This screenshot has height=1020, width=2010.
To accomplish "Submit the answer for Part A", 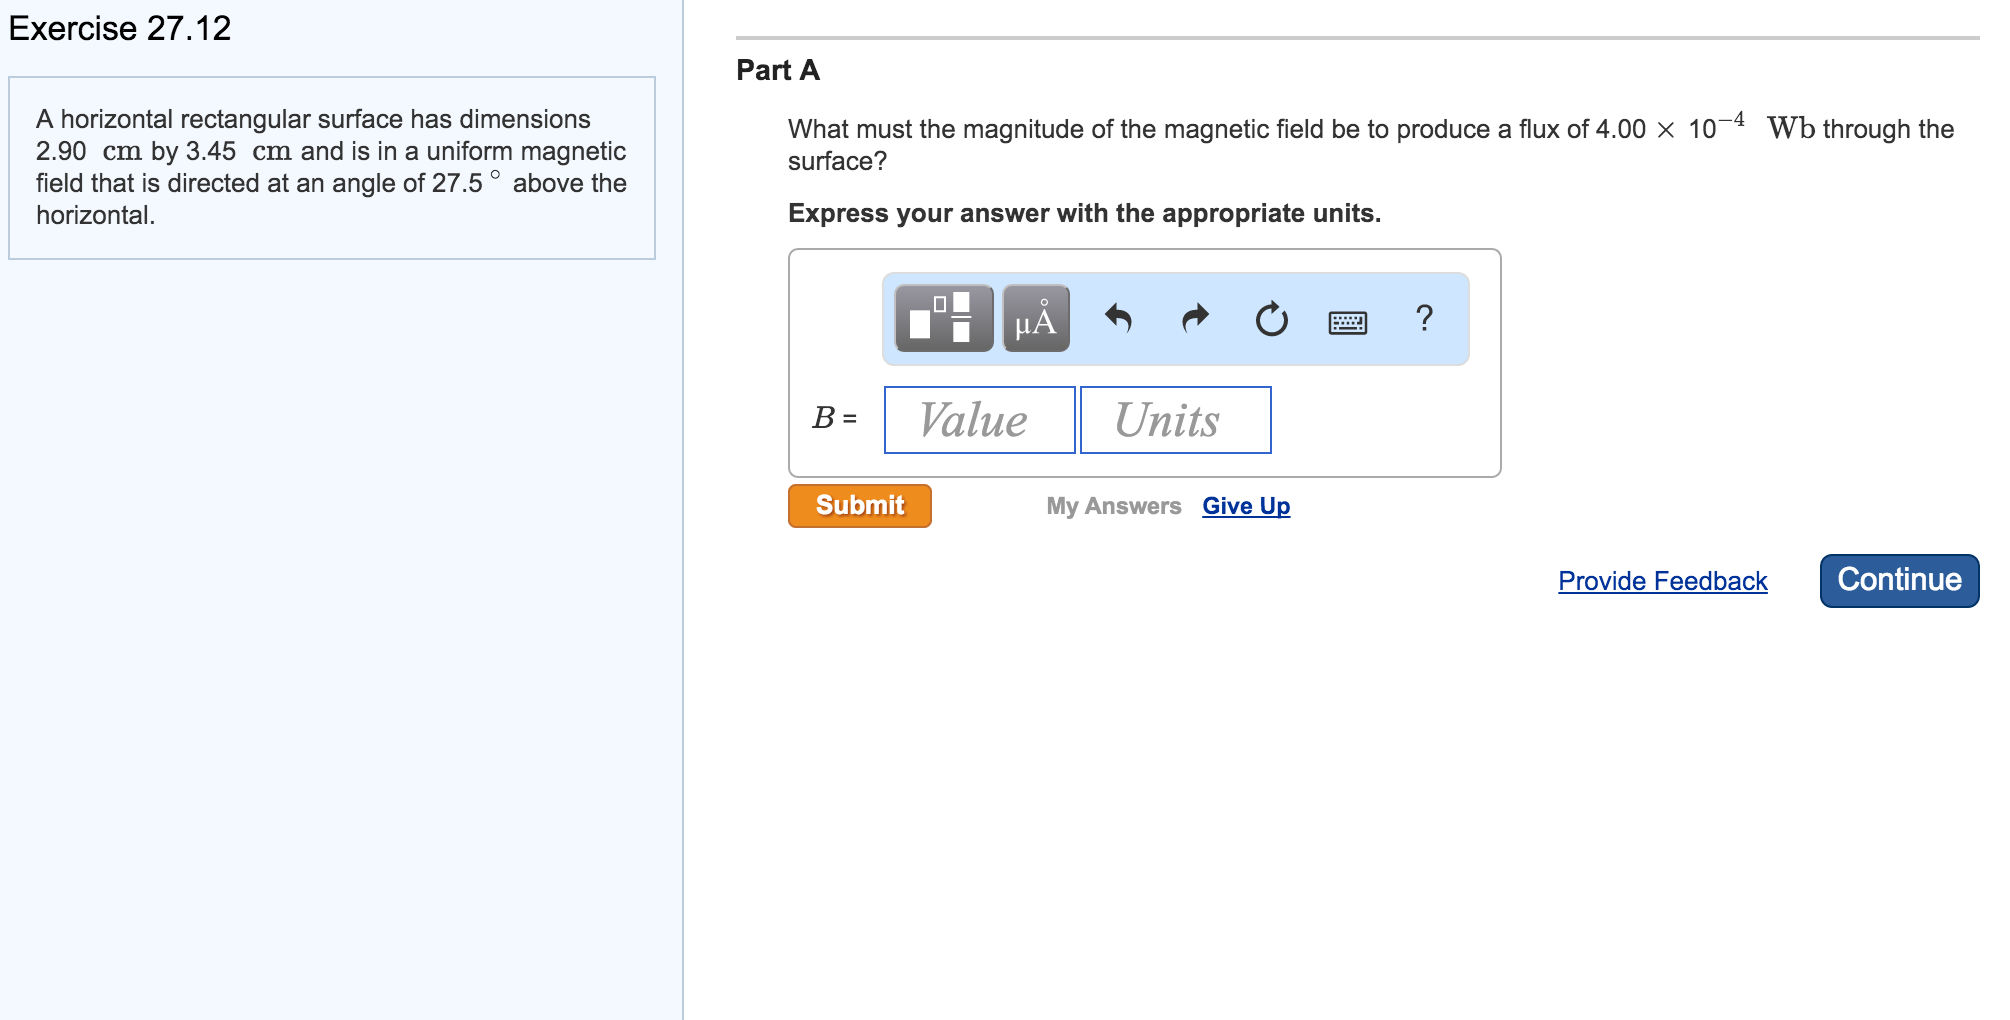I will [x=858, y=505].
